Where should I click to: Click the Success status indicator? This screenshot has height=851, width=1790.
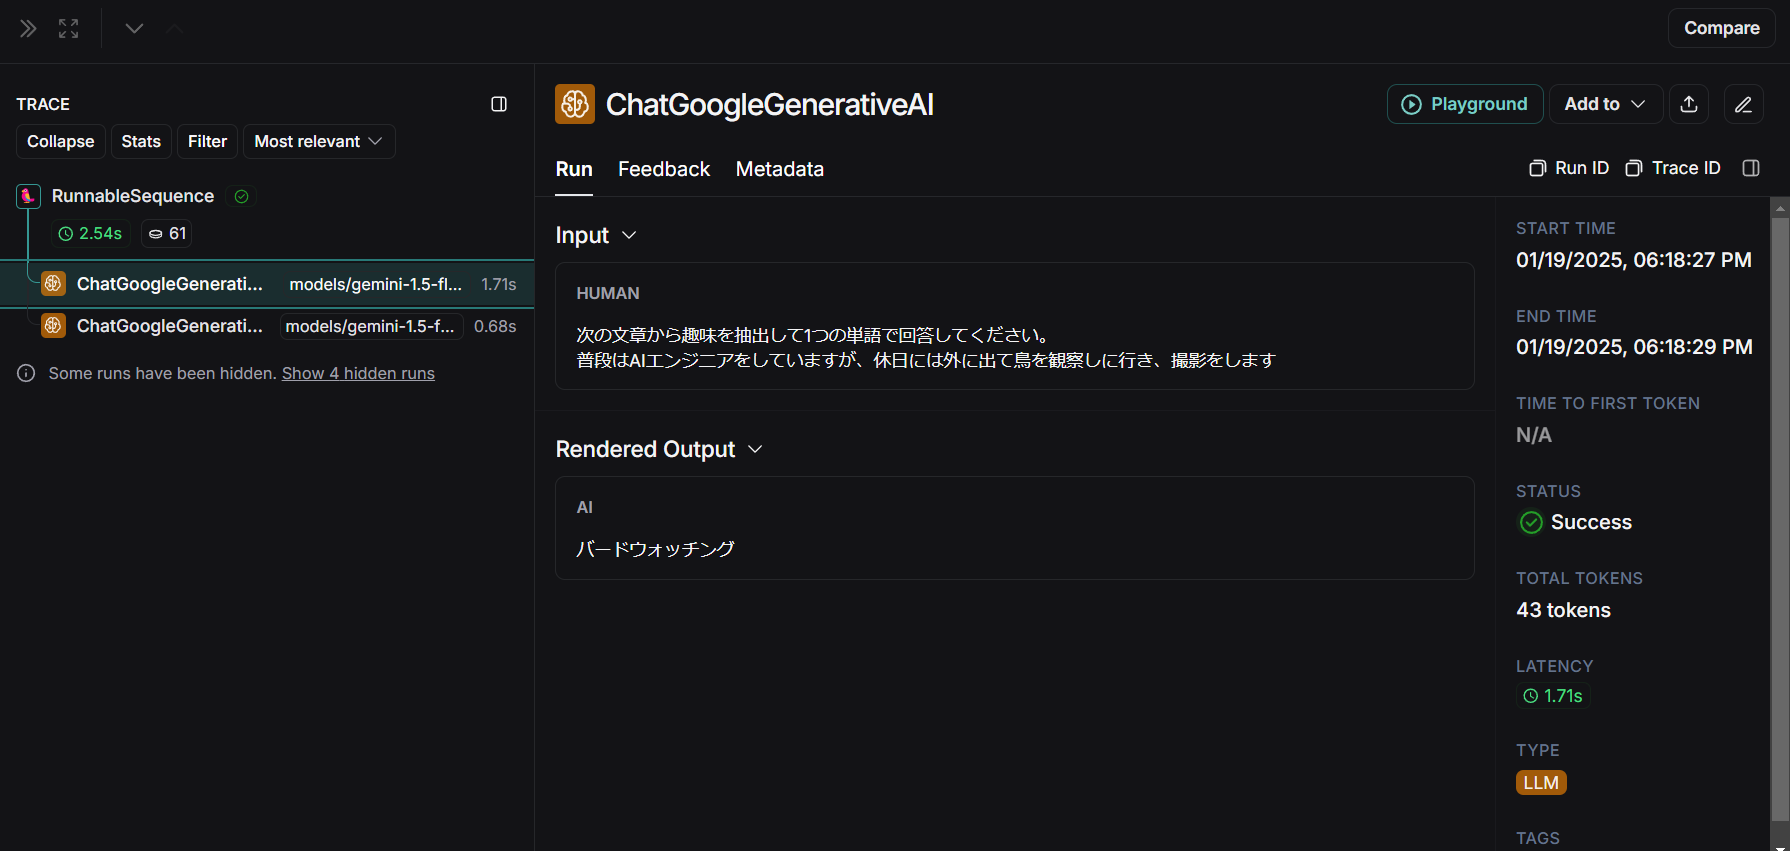coord(1575,522)
